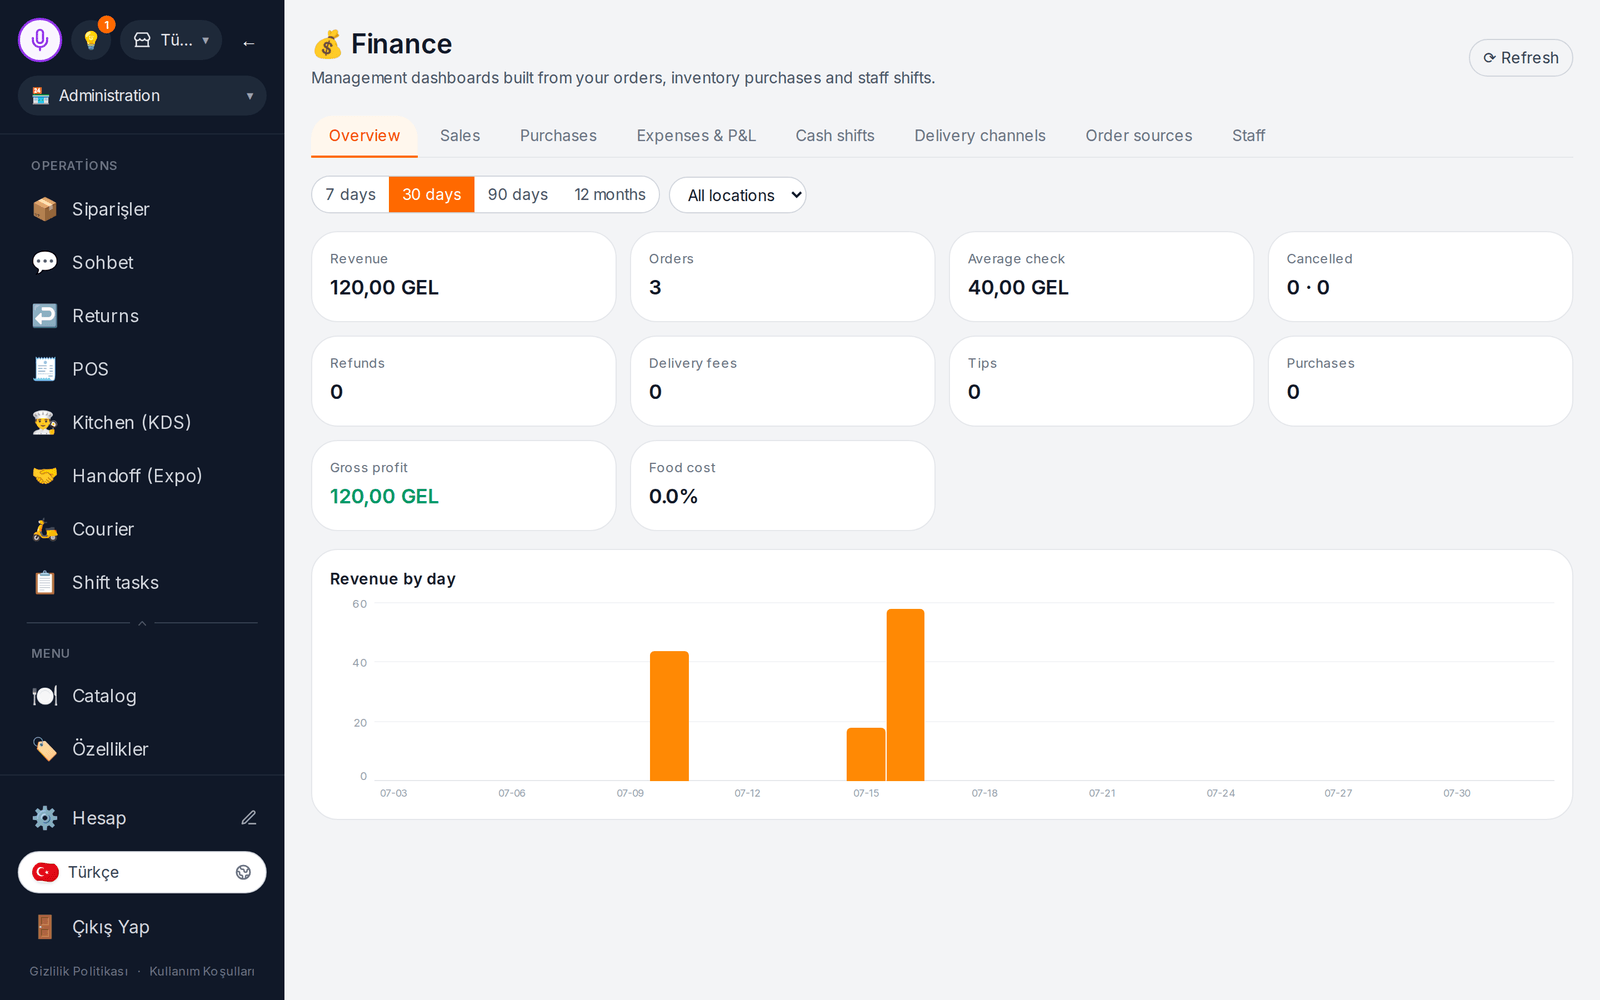Expand the Administration role selector

coord(142,96)
